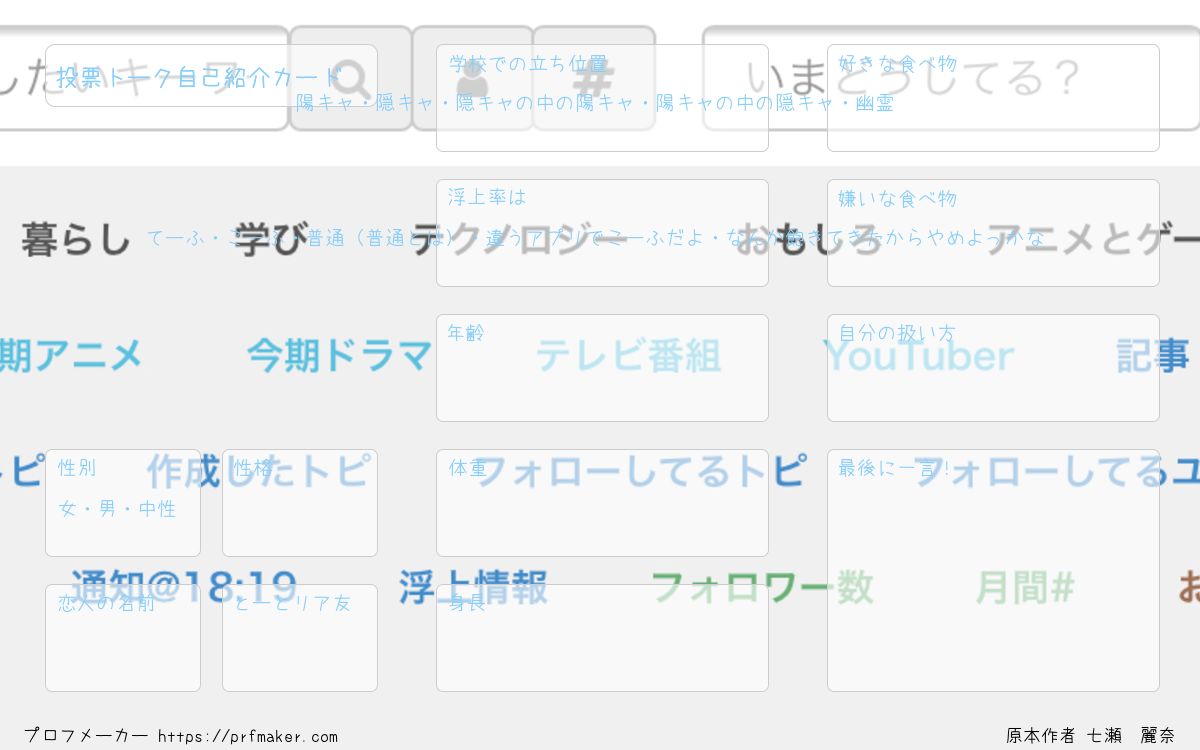Screen dimensions: 1200x750
Task: Click the 身長 box
Action: click(602, 638)
